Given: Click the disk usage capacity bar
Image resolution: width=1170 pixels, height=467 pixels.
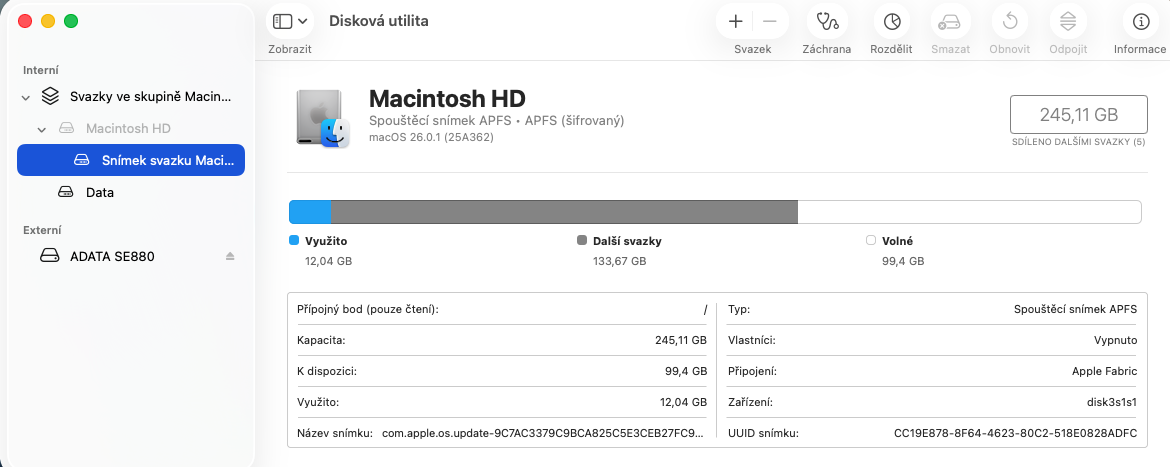Looking at the screenshot, I should point(714,212).
